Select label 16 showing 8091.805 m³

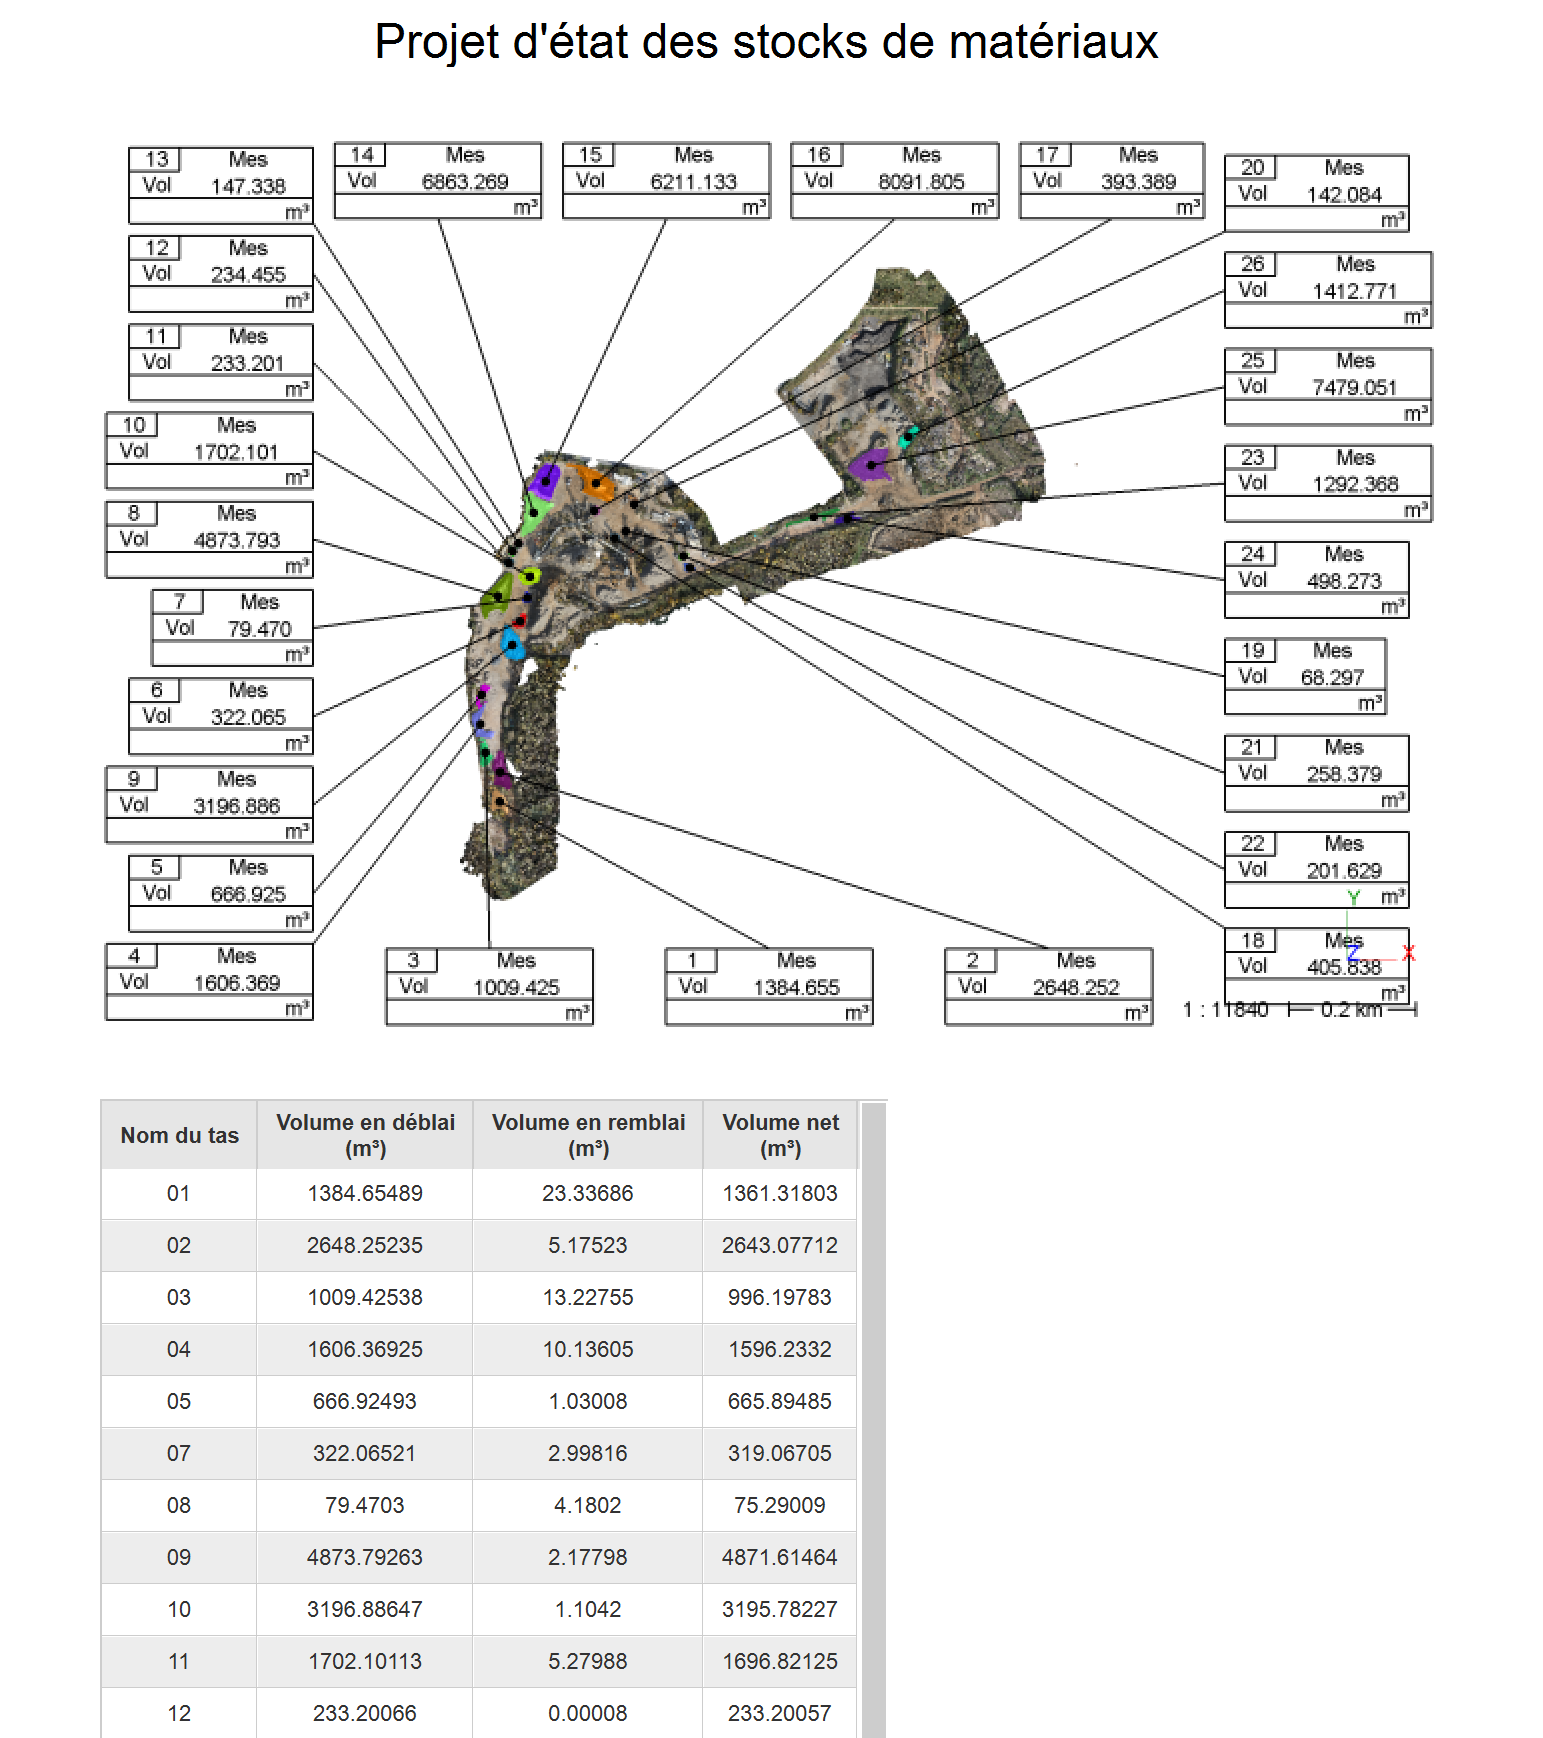click(x=894, y=180)
